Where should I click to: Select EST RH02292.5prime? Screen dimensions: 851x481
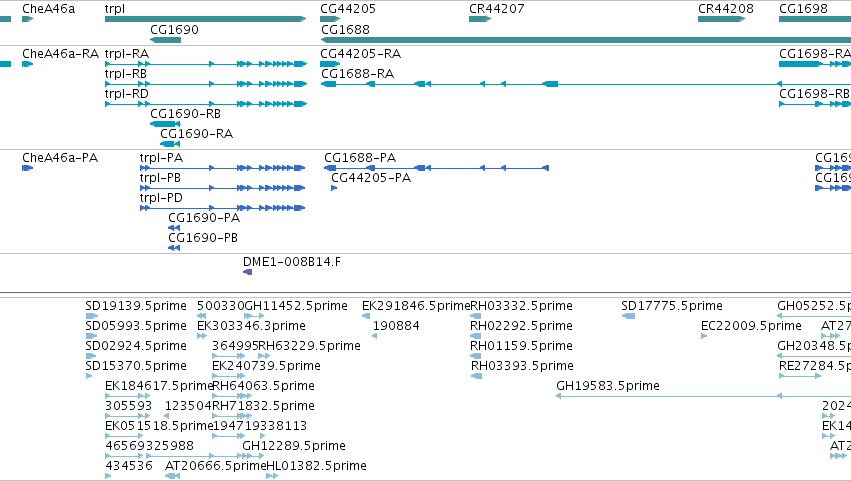click(x=521, y=326)
